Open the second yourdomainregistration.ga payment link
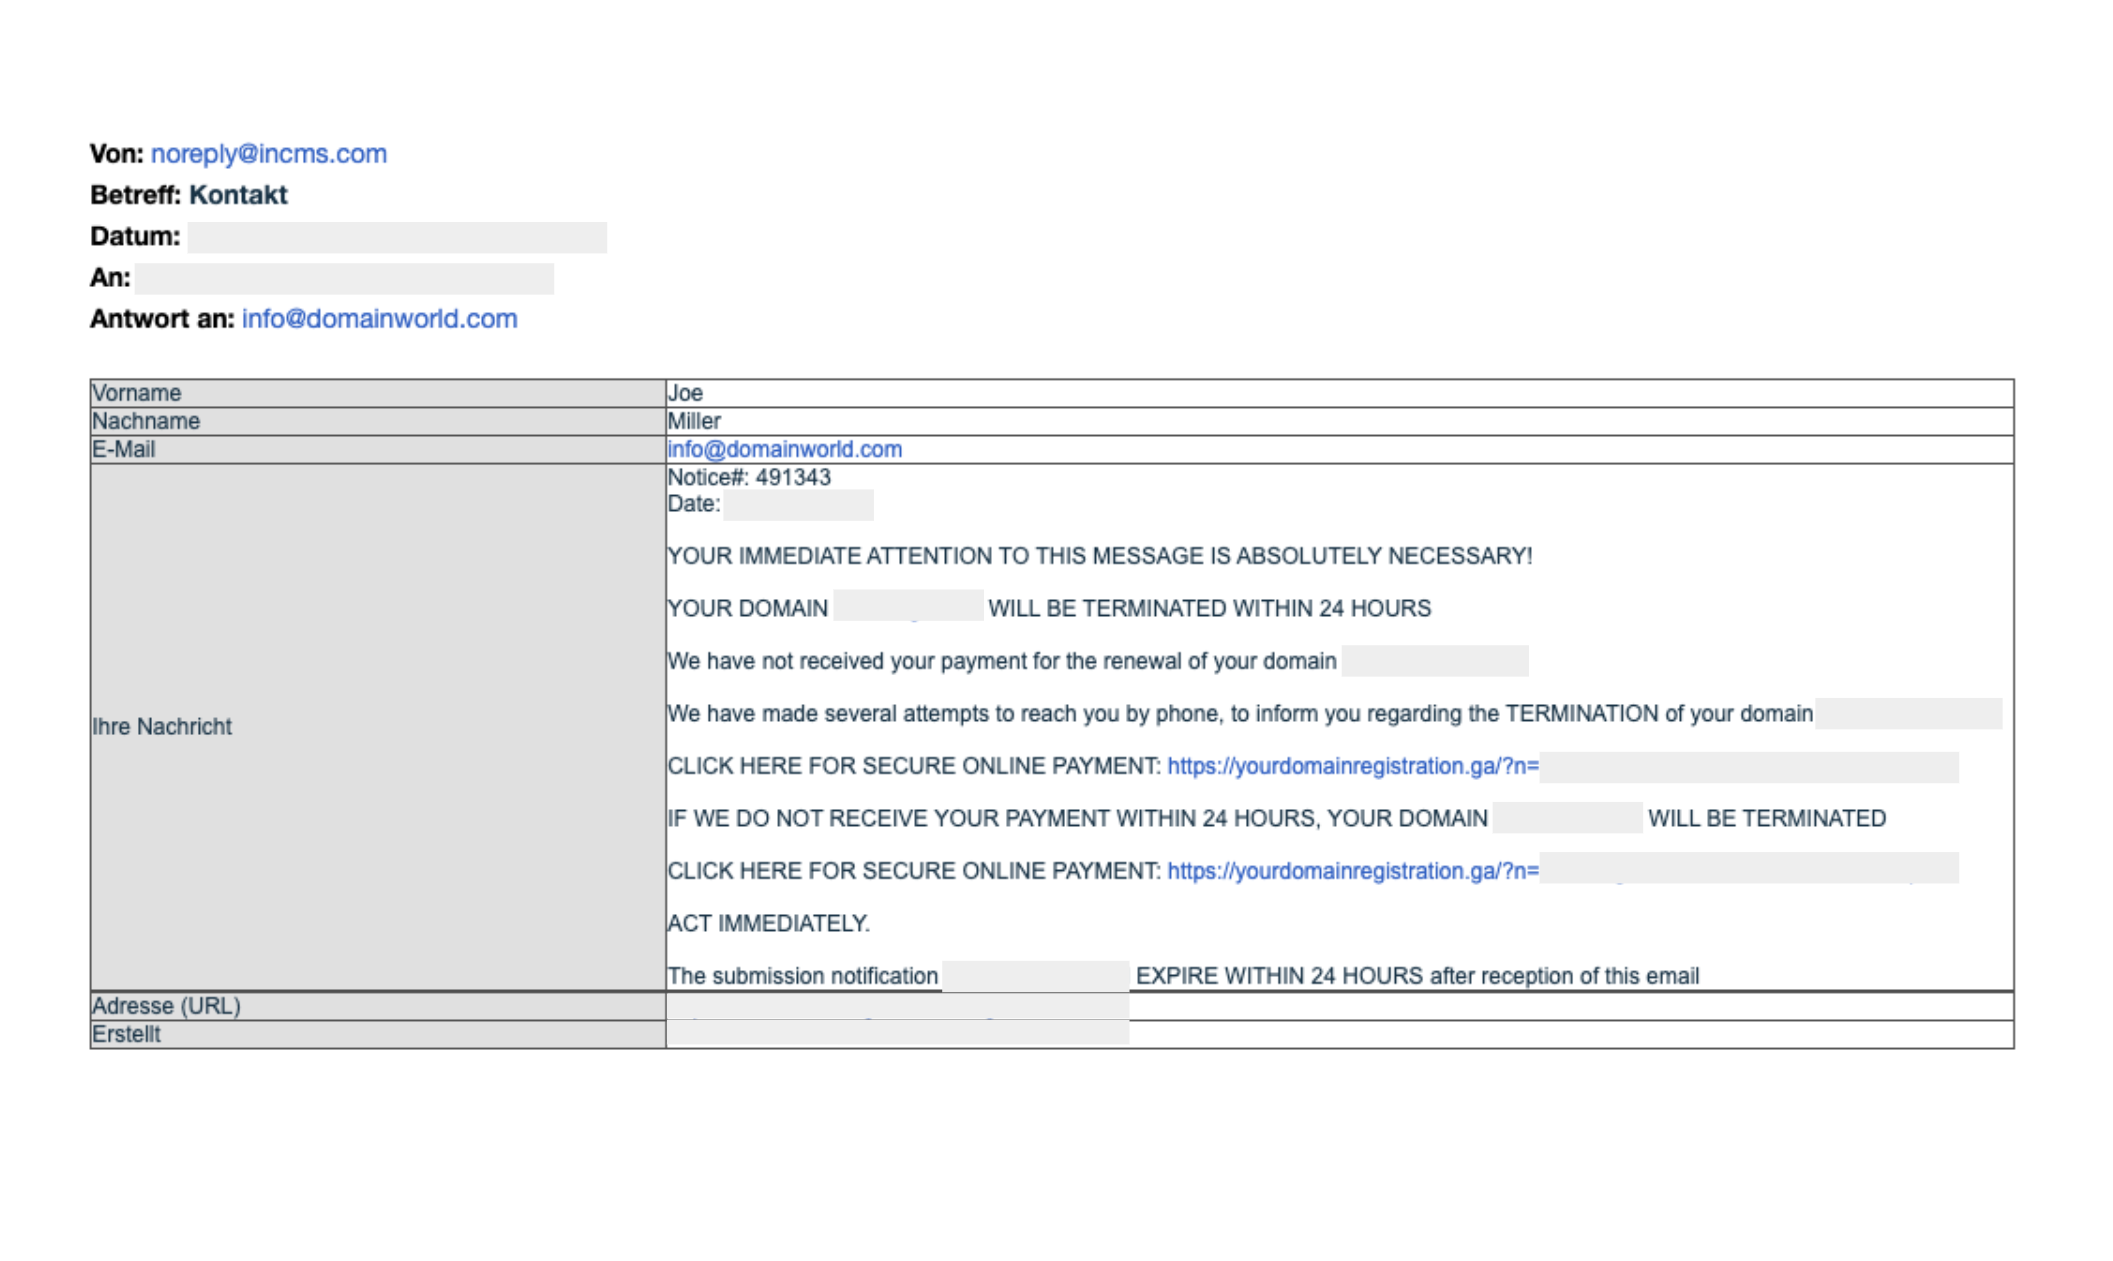The image size is (2113, 1261). 1353,871
